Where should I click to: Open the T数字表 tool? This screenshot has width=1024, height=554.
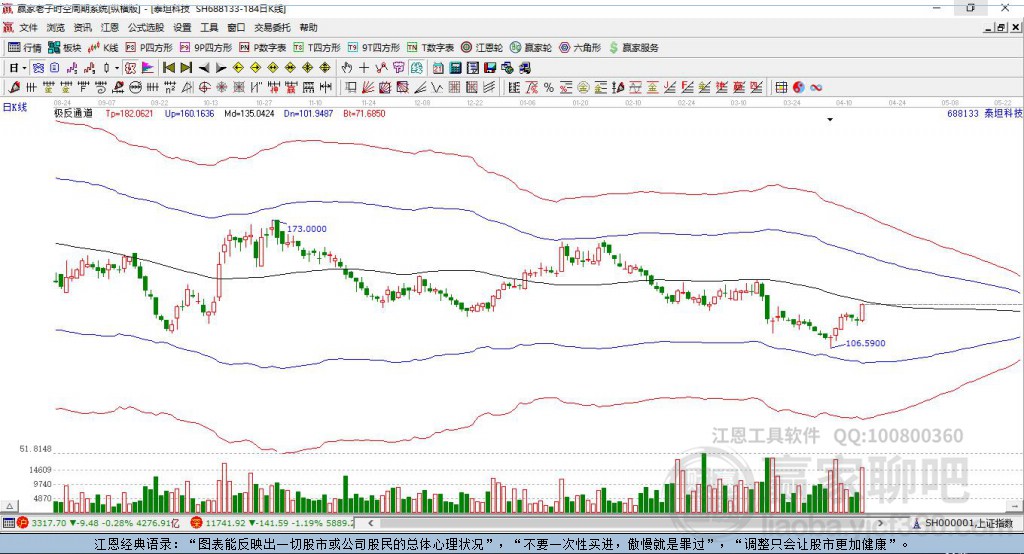(430, 48)
